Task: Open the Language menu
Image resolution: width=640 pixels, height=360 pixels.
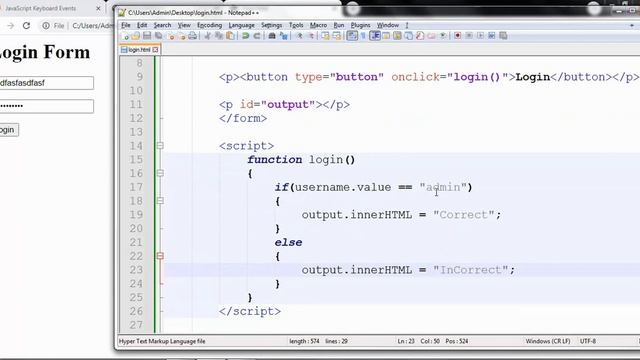Action: tap(241, 25)
